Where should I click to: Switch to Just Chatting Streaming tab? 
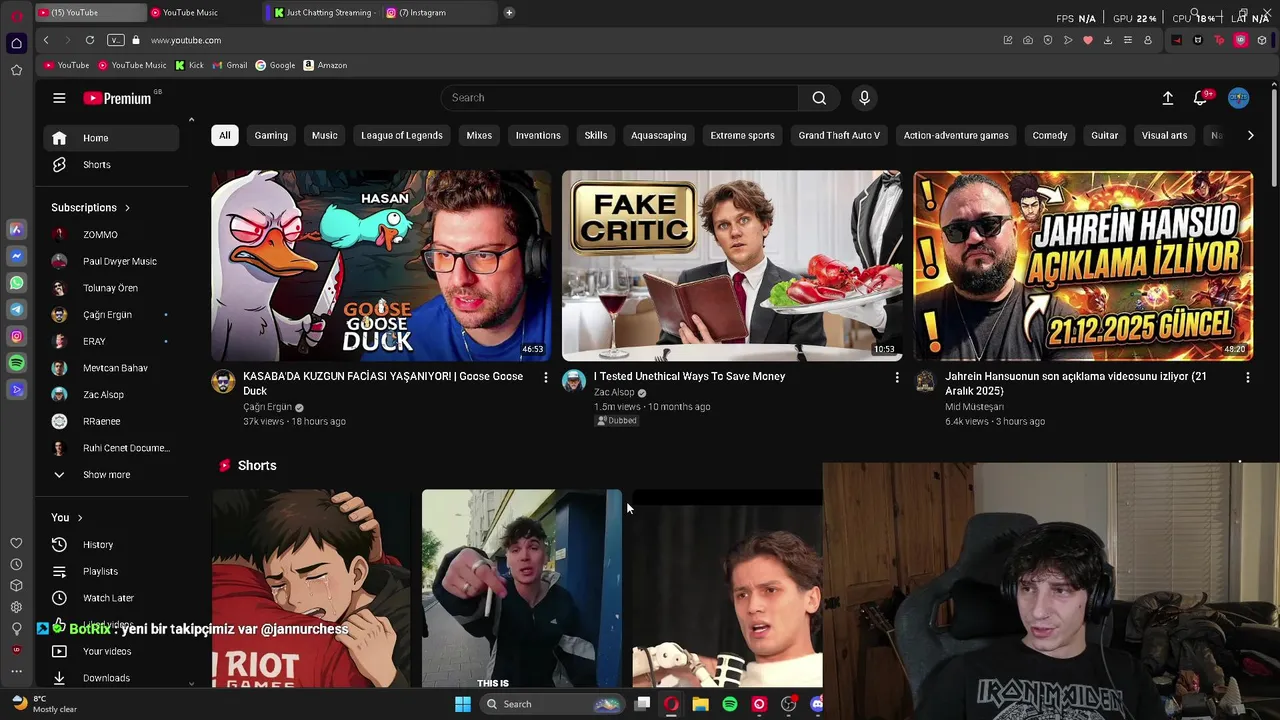coord(322,13)
